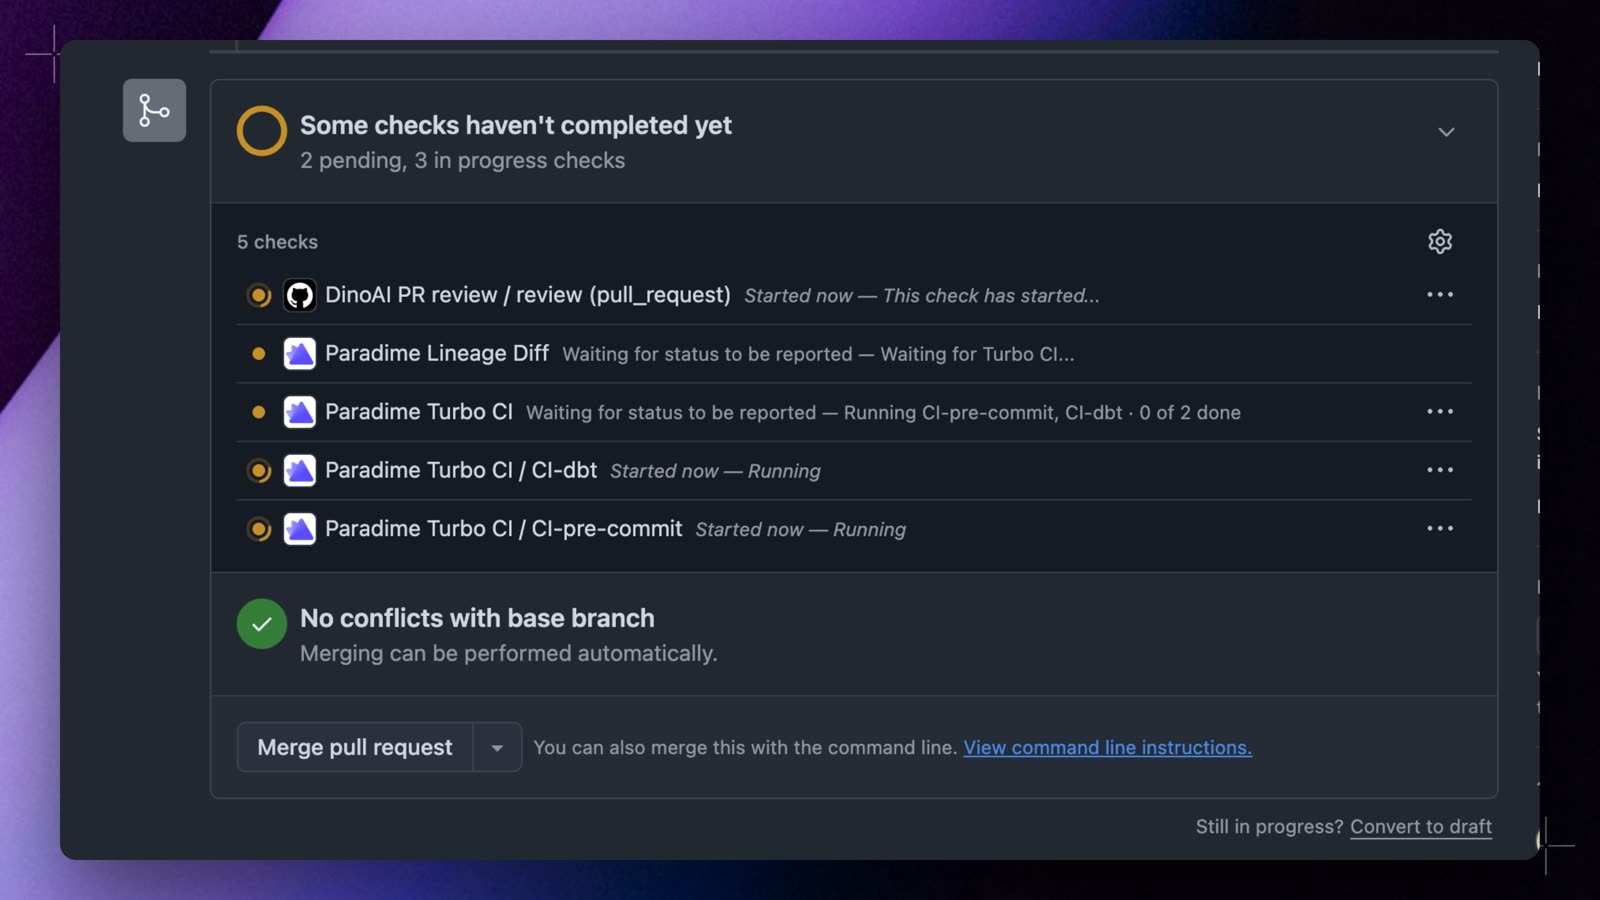Open options menu for CI-pre-commit check

coord(1440,528)
